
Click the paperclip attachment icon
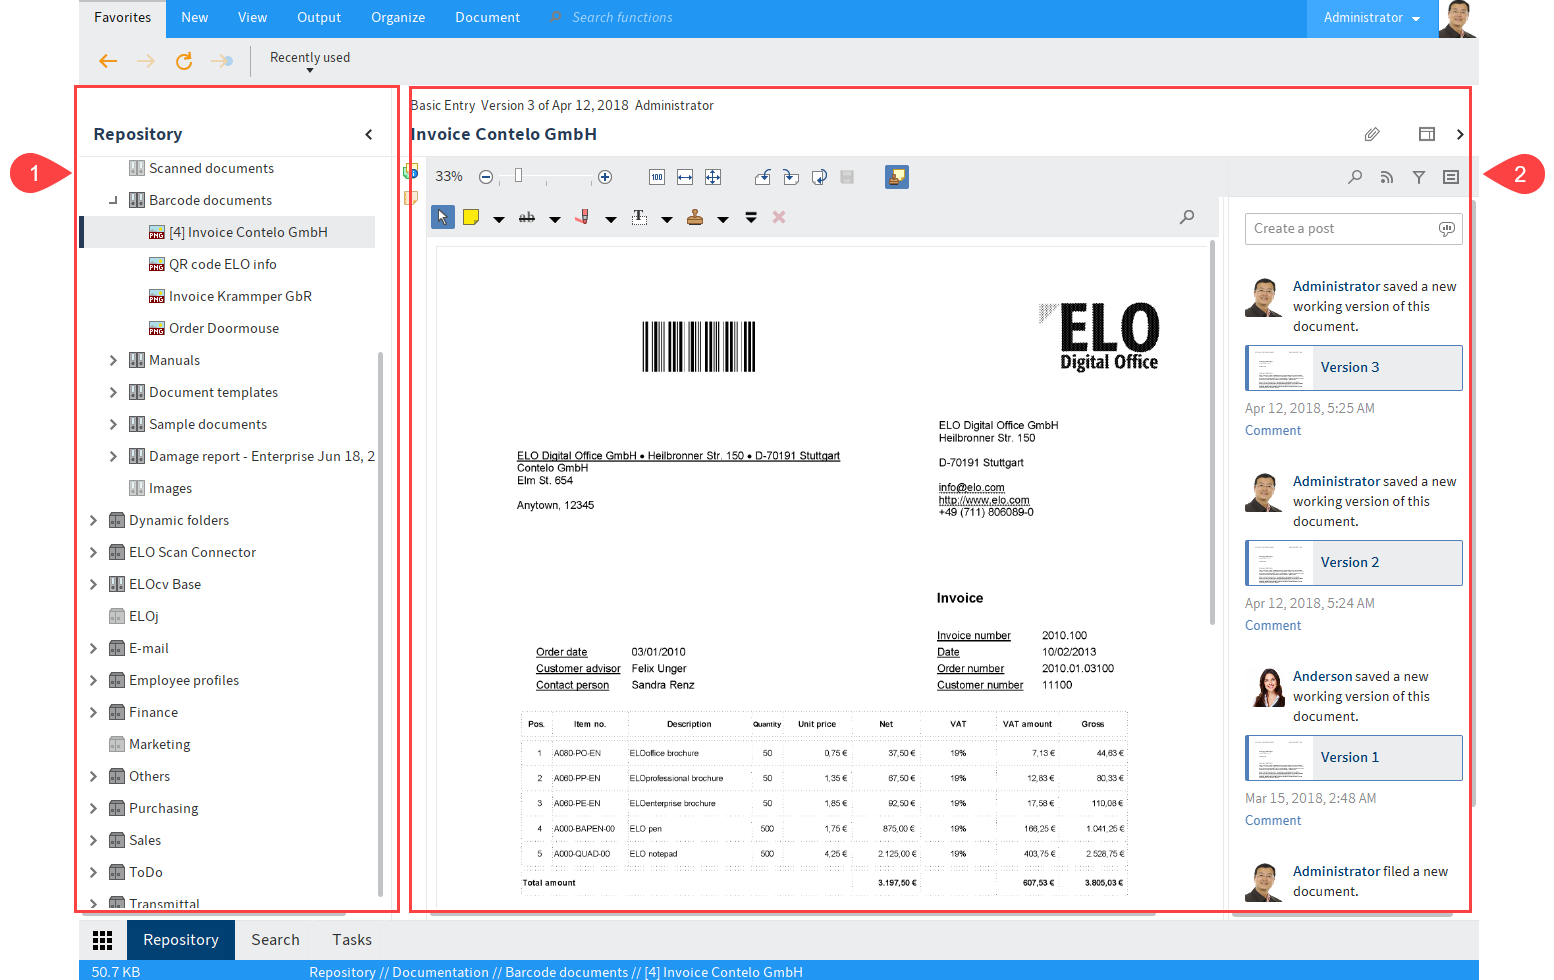click(x=1372, y=134)
